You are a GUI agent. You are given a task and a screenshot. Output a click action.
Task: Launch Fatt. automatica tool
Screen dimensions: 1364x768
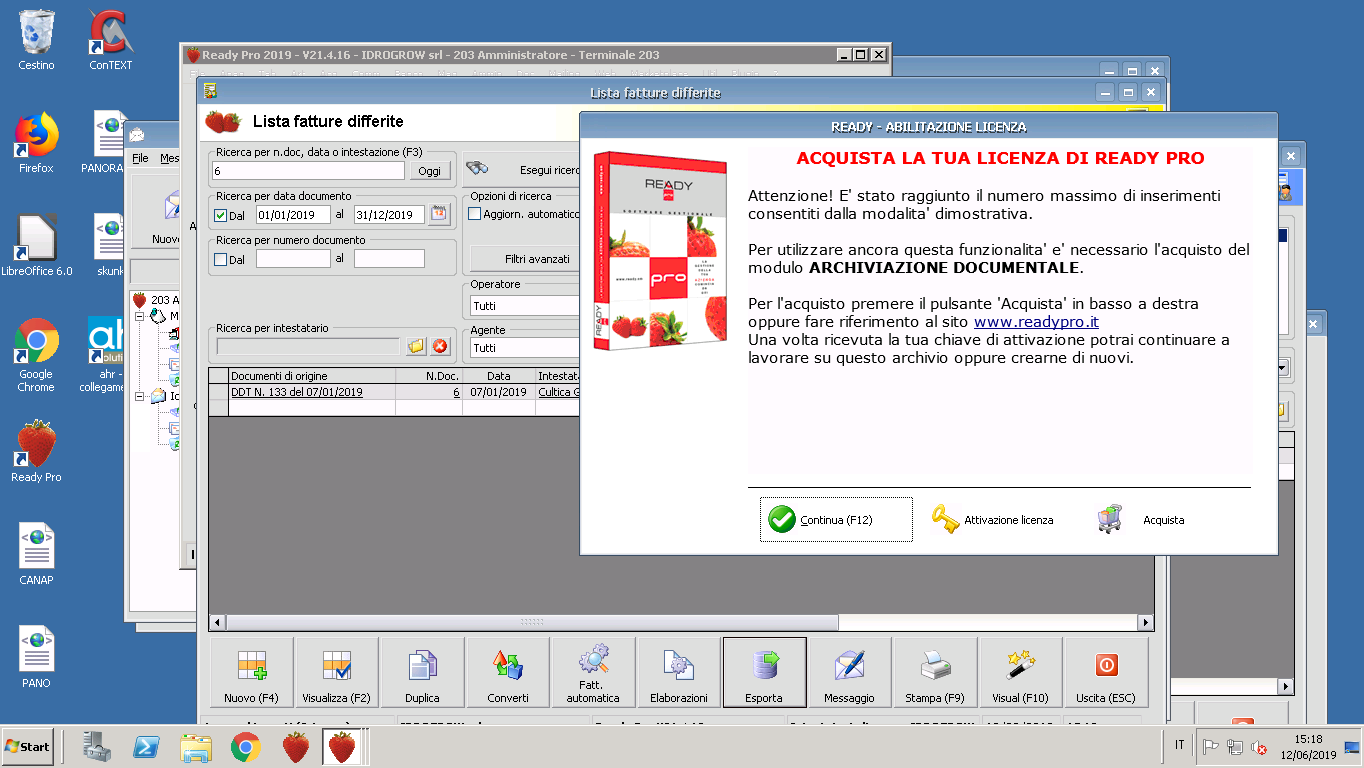(x=593, y=673)
